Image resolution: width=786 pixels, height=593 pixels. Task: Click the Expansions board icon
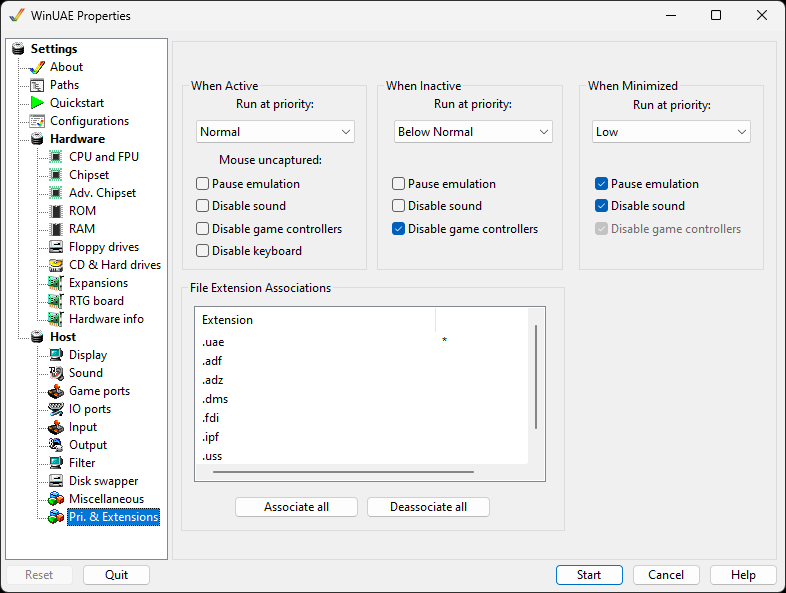[56, 283]
